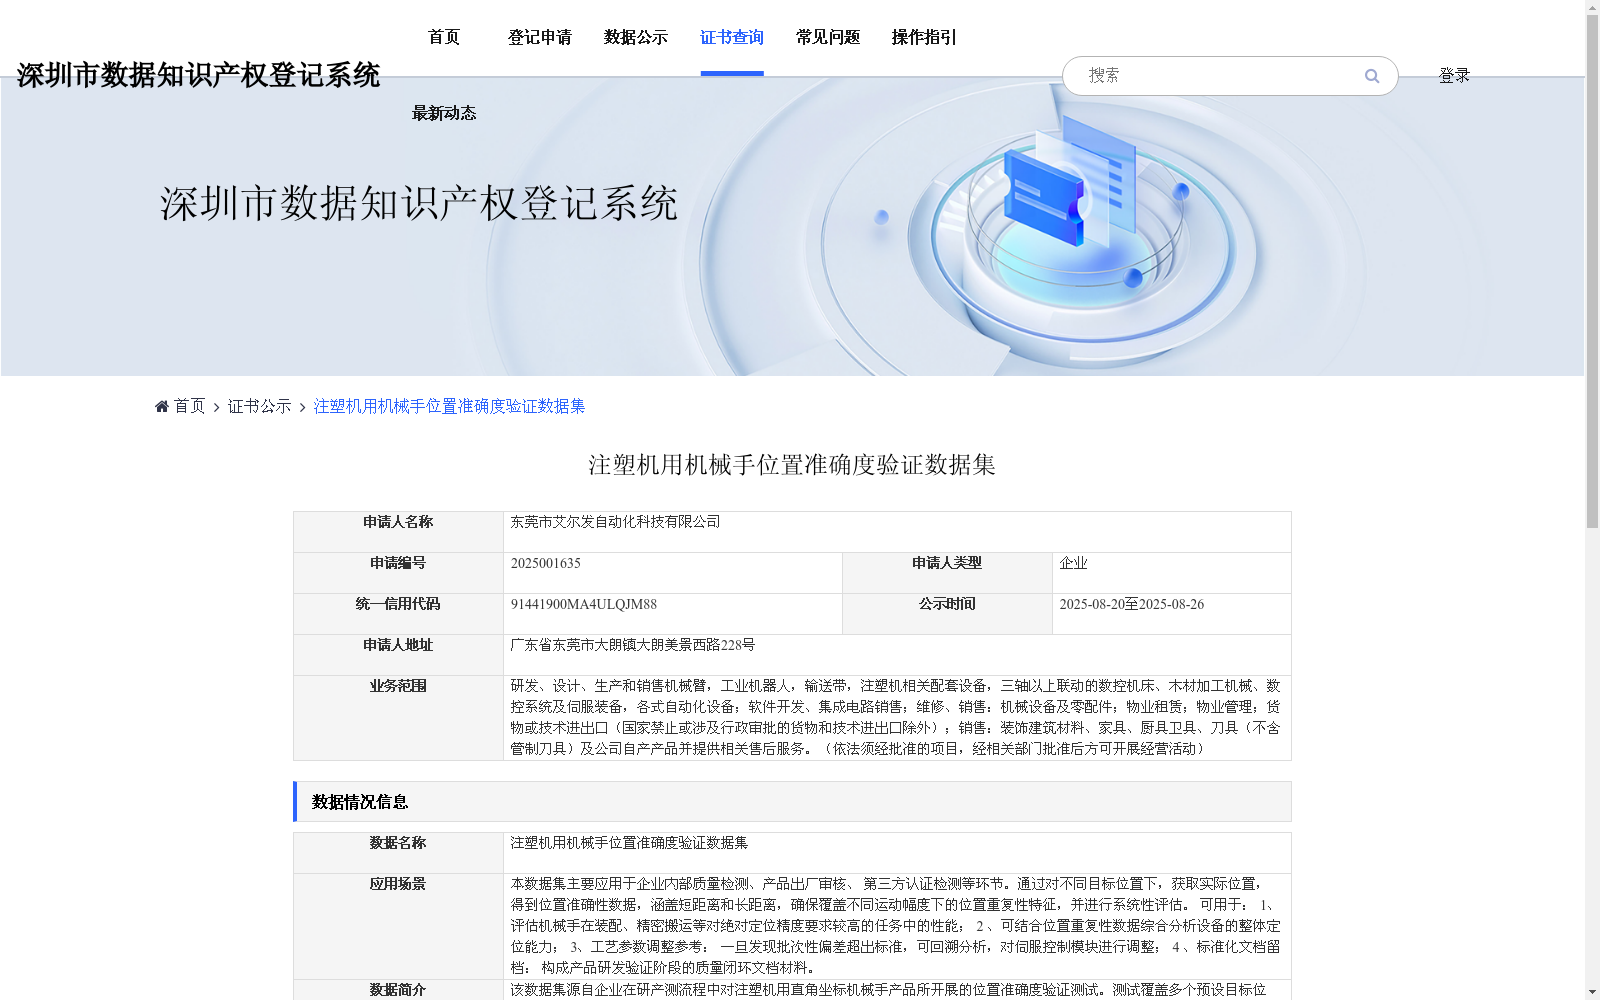The image size is (1600, 1000).
Task: Click the 业务范围 label cell
Action: 398,718
